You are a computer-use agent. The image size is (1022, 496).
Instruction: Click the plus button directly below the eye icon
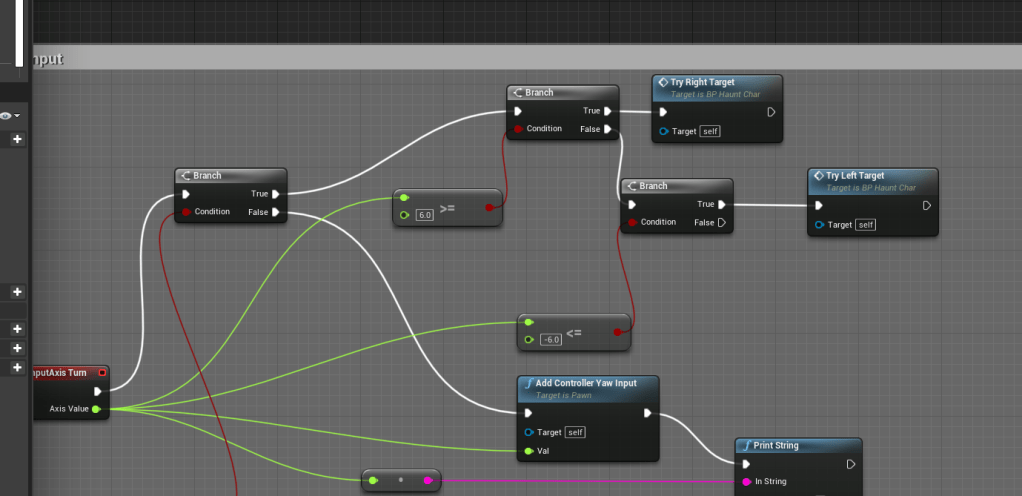click(17, 140)
